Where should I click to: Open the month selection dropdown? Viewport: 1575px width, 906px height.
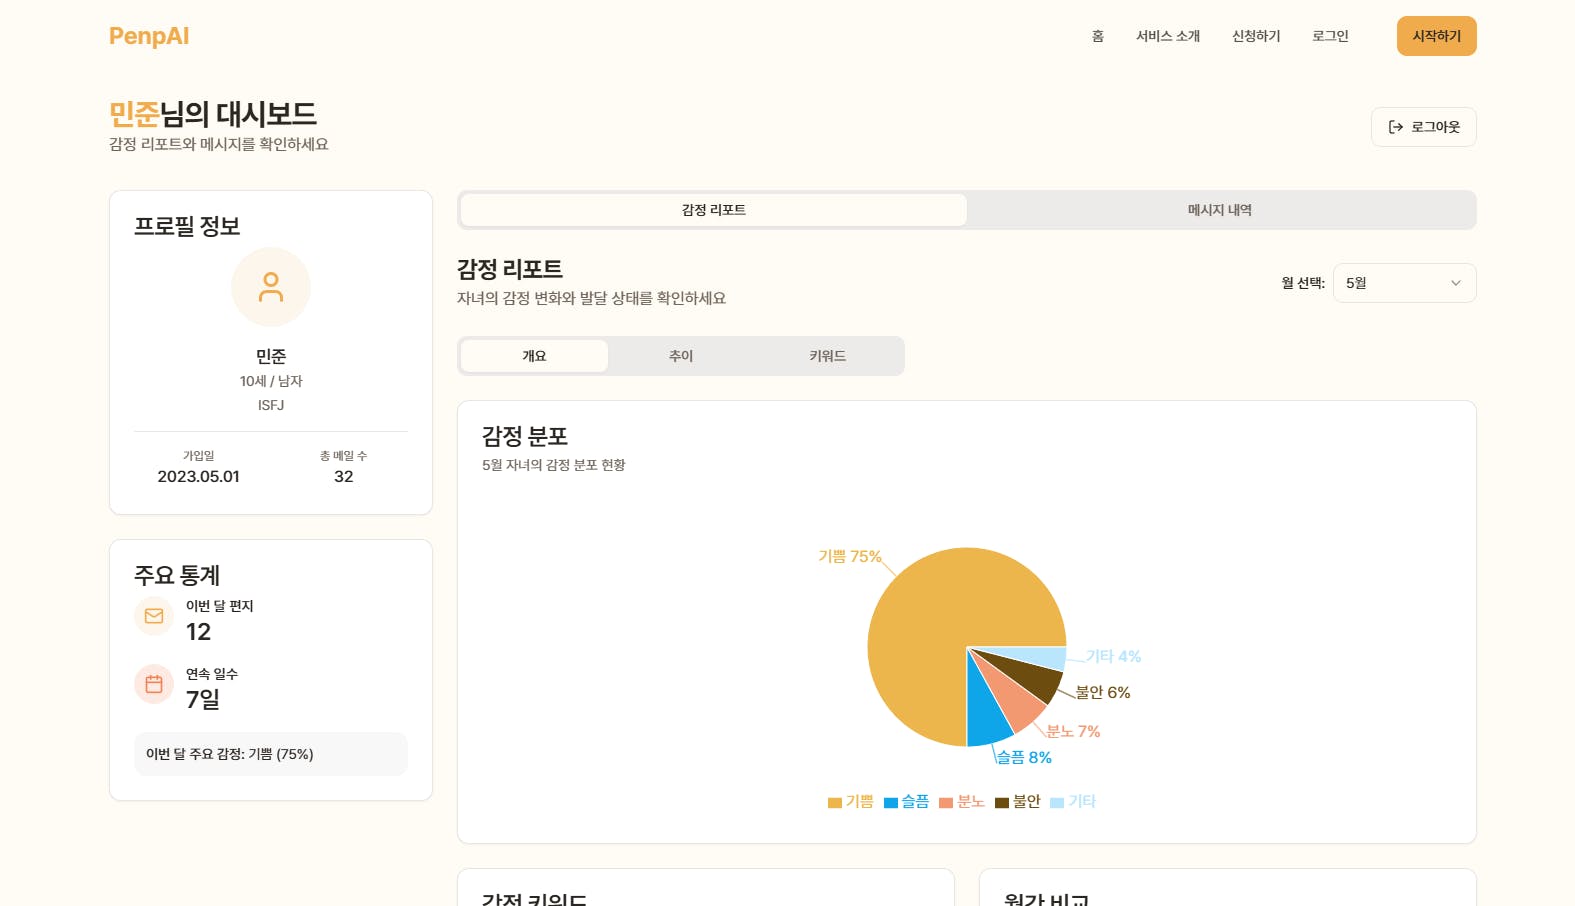click(1403, 283)
